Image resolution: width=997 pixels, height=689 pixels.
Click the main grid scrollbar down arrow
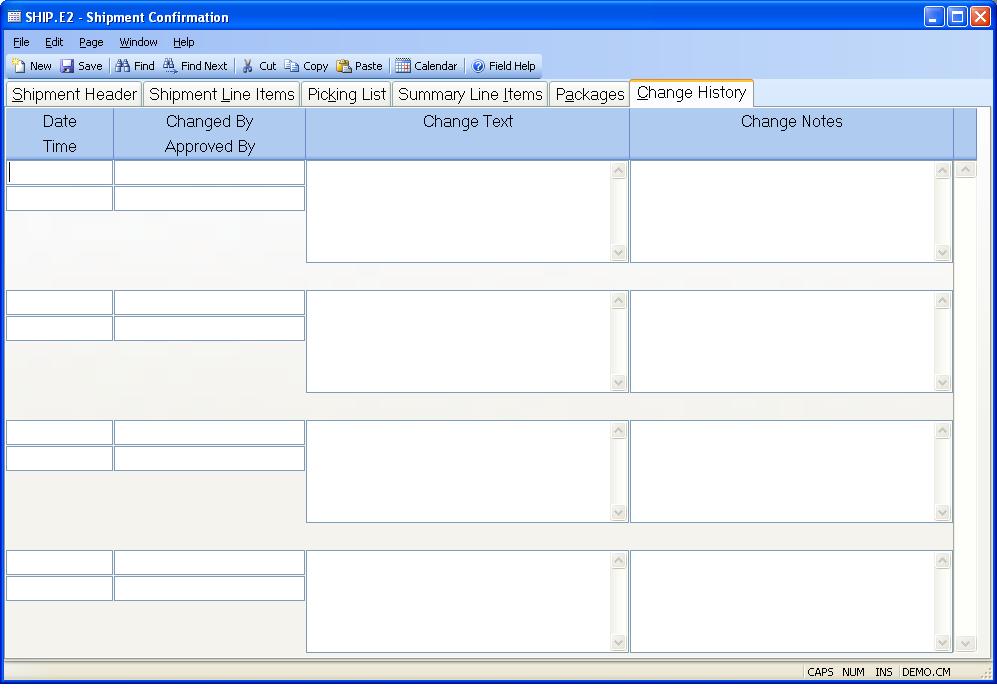click(x=965, y=643)
